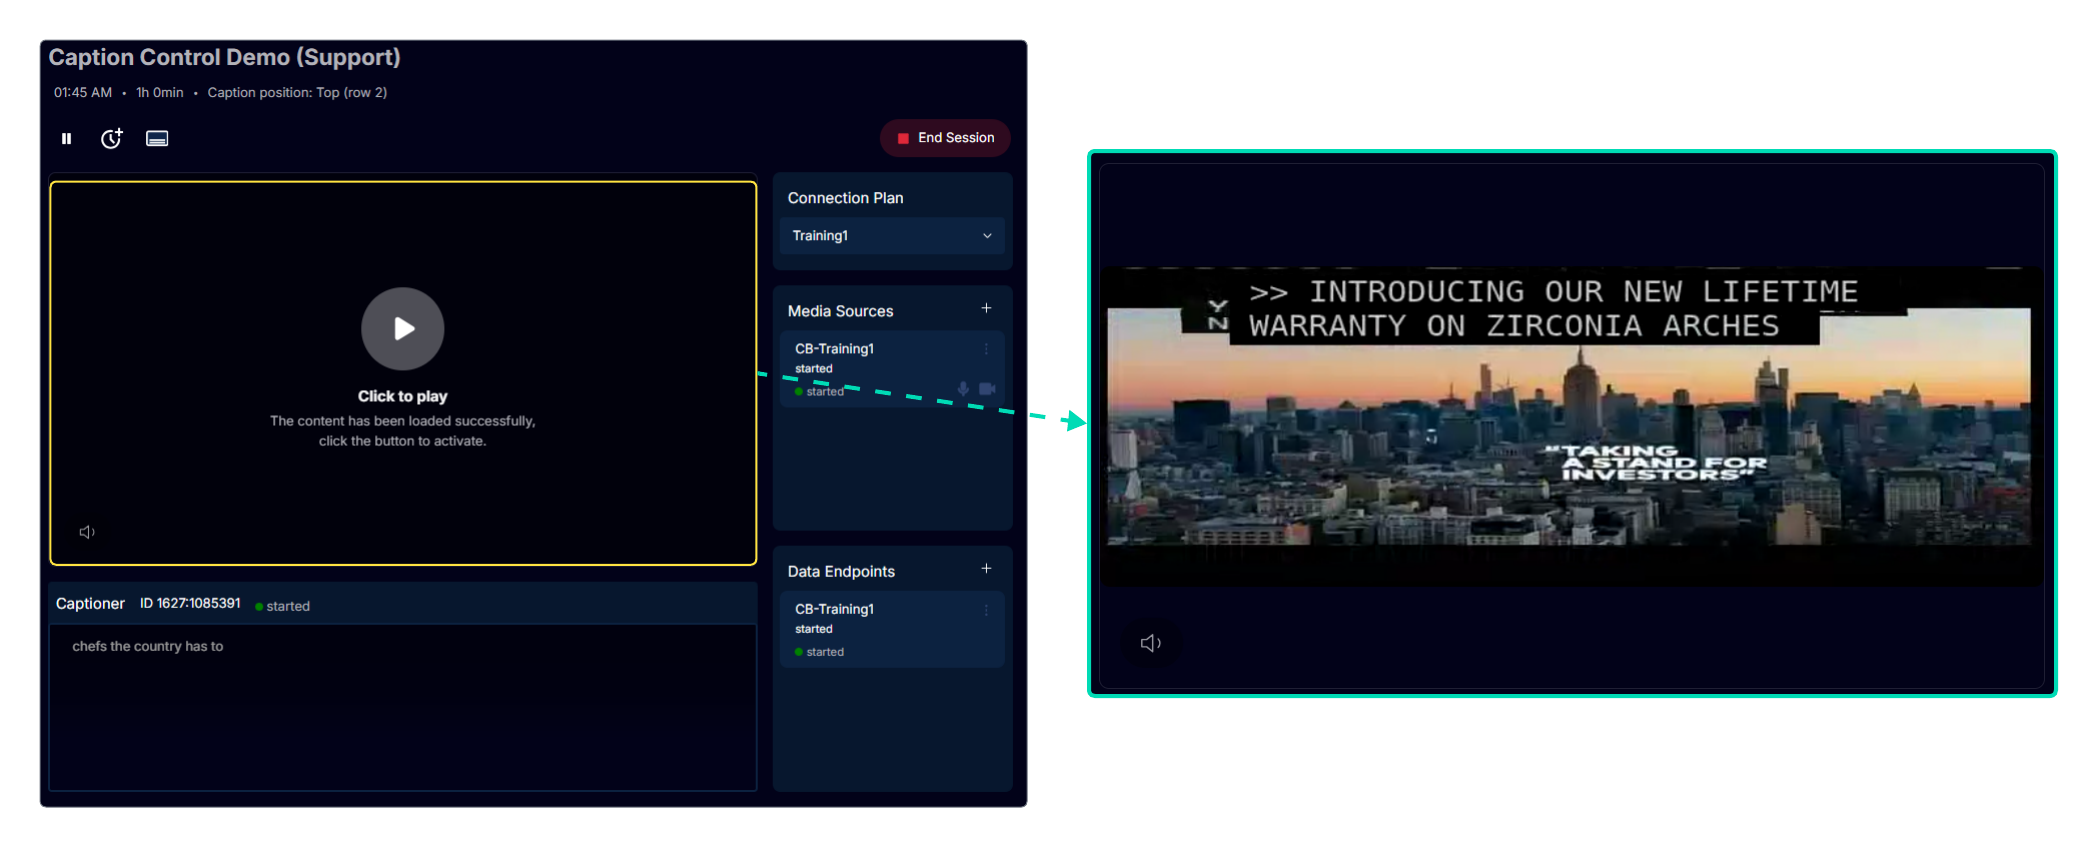Click the camera icon on the media source
The width and height of the screenshot is (2096, 847).
(987, 389)
